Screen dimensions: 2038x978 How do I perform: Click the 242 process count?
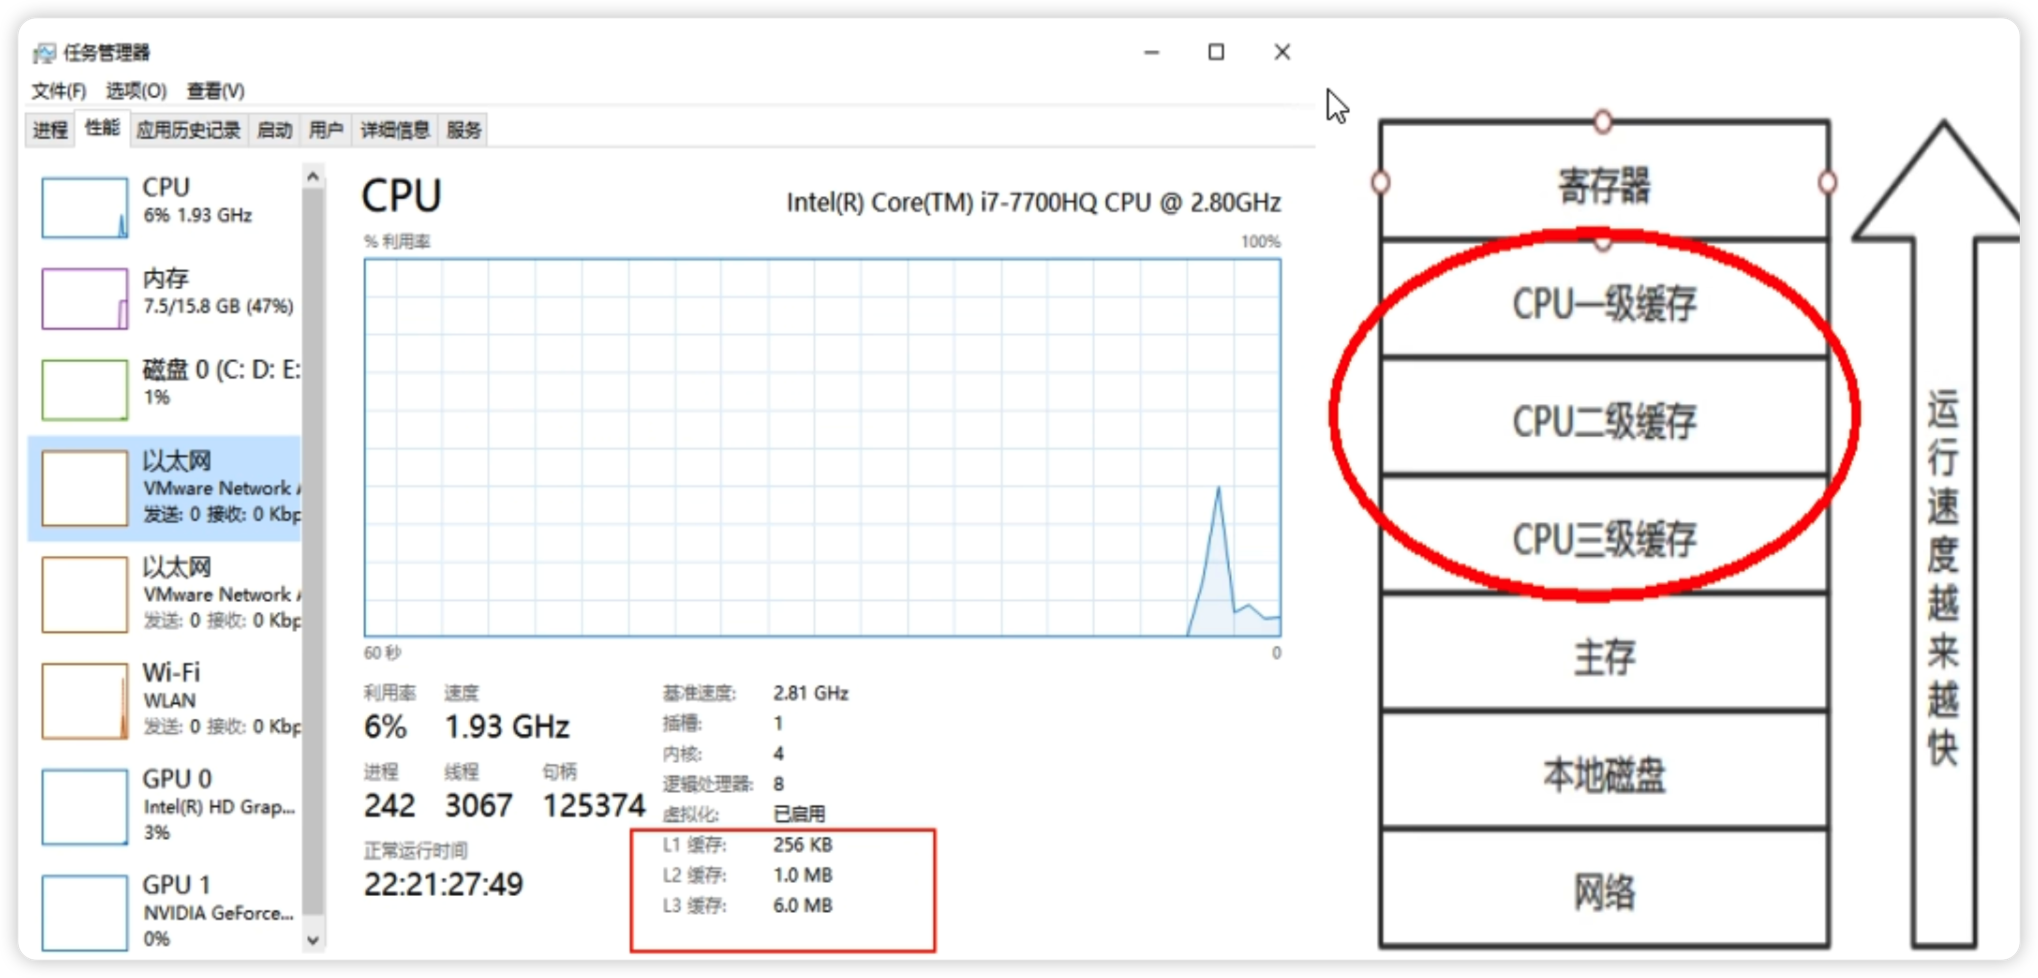(x=389, y=805)
